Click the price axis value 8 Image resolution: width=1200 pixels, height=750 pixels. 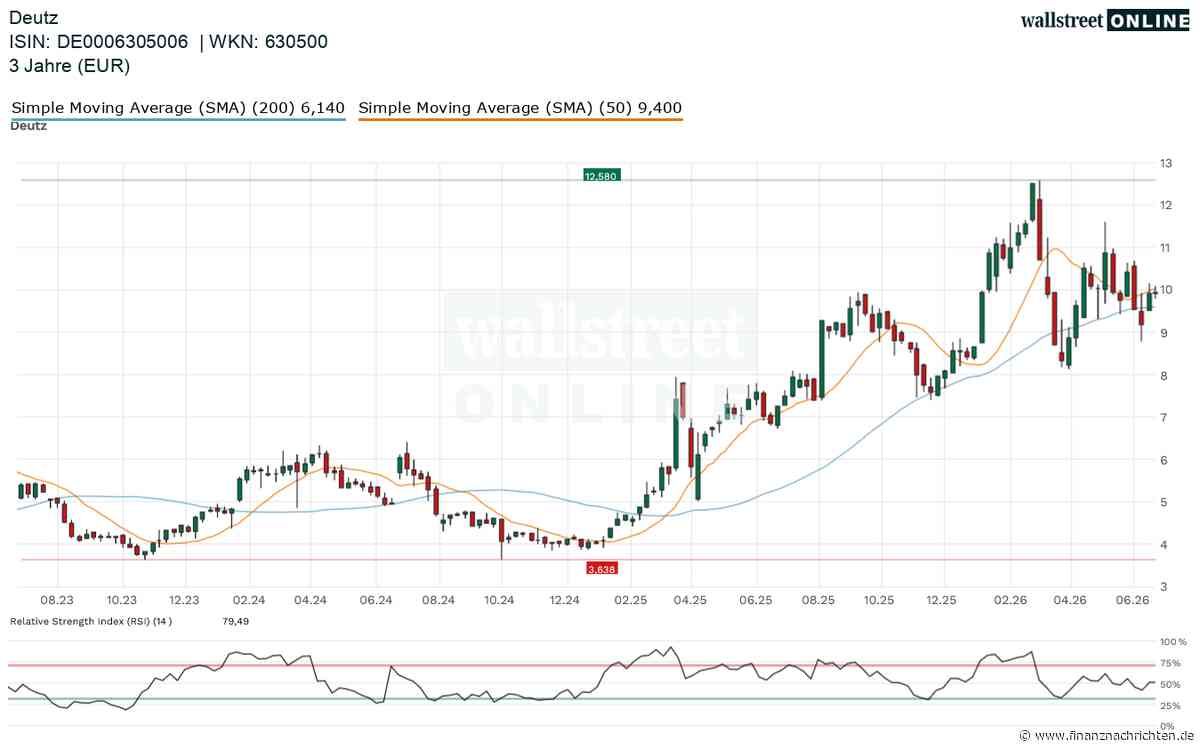point(1164,375)
